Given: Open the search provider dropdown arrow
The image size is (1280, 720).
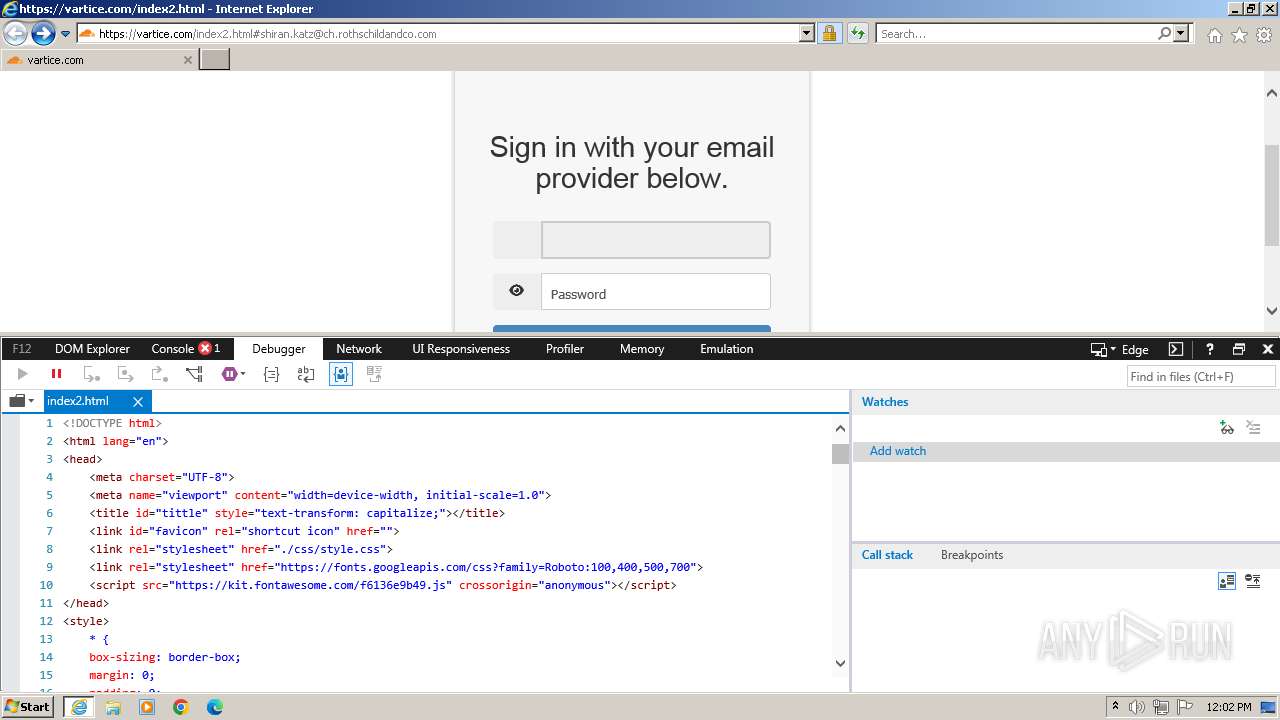Looking at the screenshot, I should pos(1182,34).
